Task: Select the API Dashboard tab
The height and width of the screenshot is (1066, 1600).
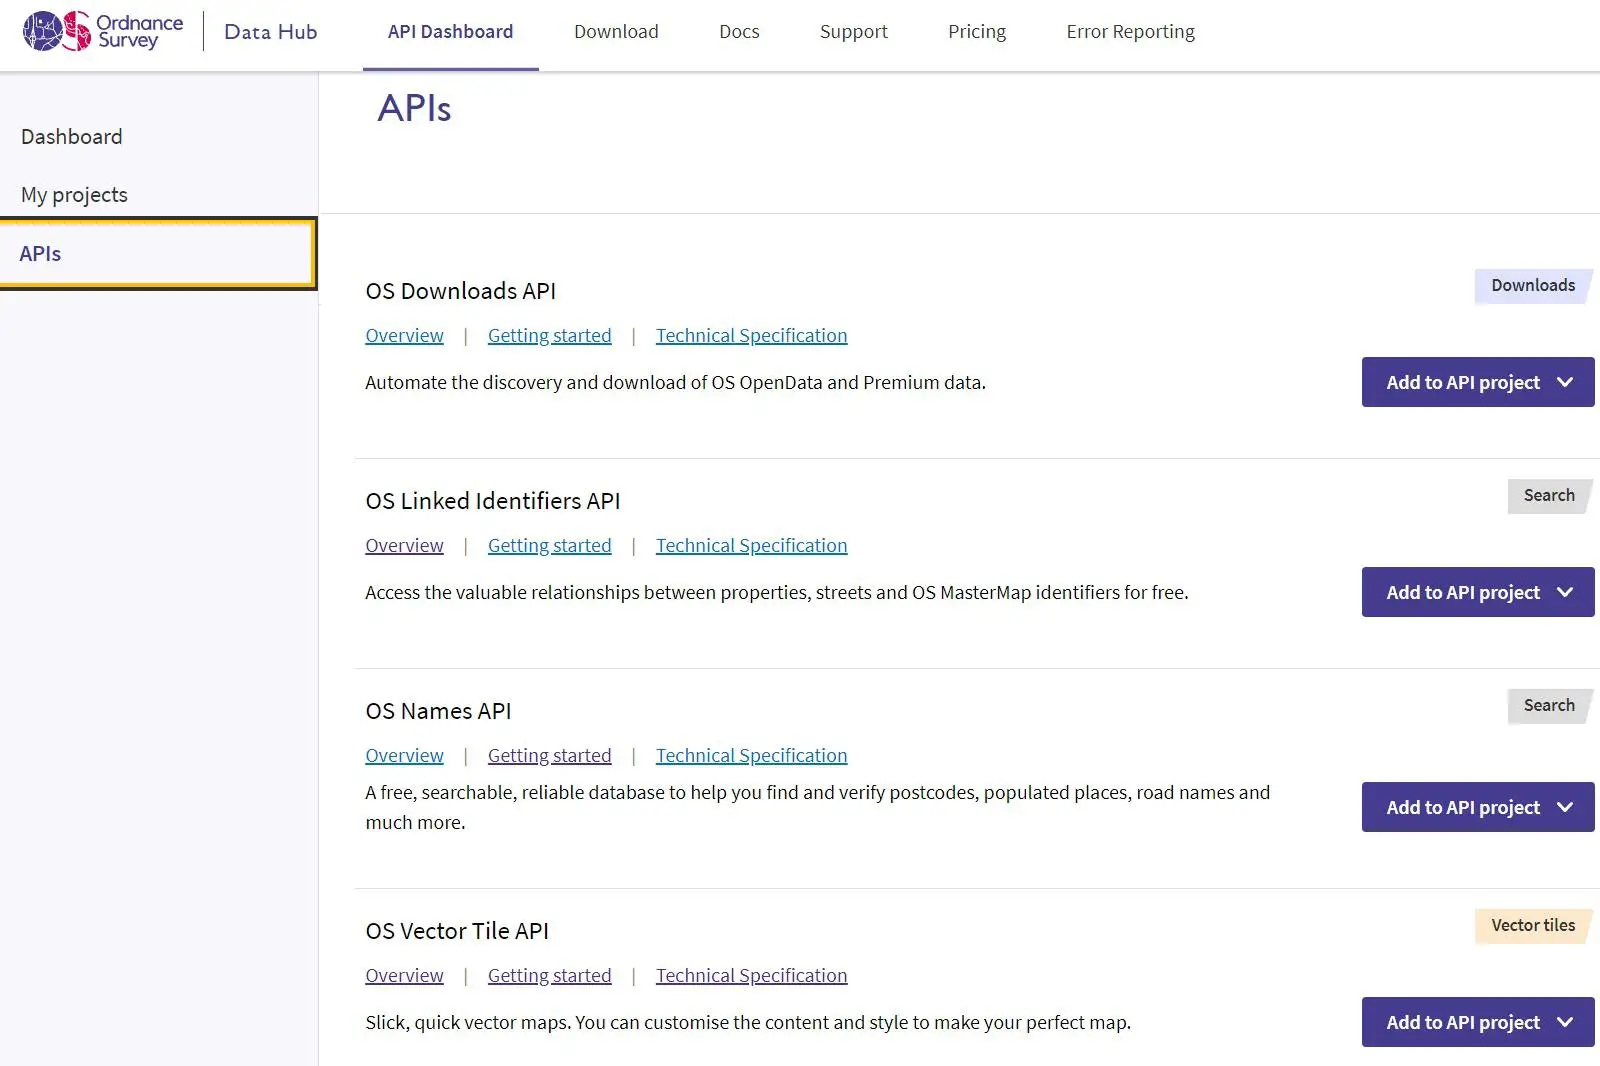Action: point(450,32)
